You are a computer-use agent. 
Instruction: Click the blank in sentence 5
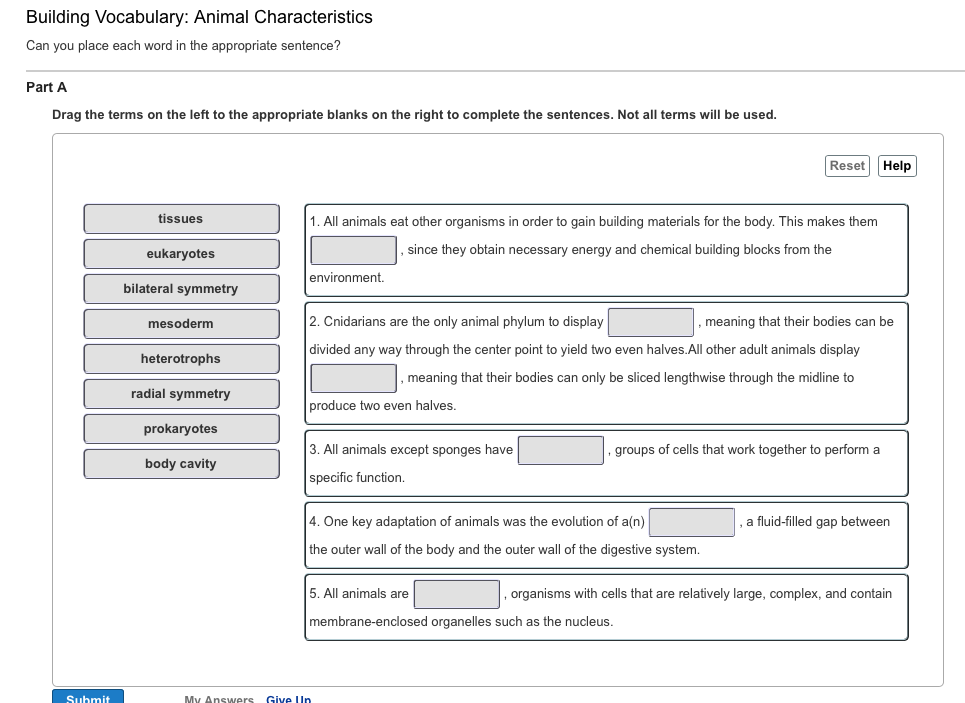click(456, 593)
